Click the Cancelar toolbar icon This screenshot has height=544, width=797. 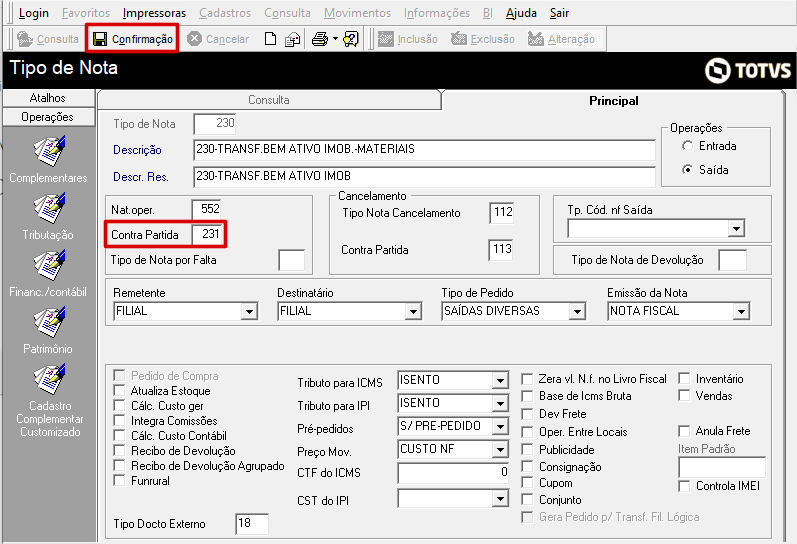194,39
